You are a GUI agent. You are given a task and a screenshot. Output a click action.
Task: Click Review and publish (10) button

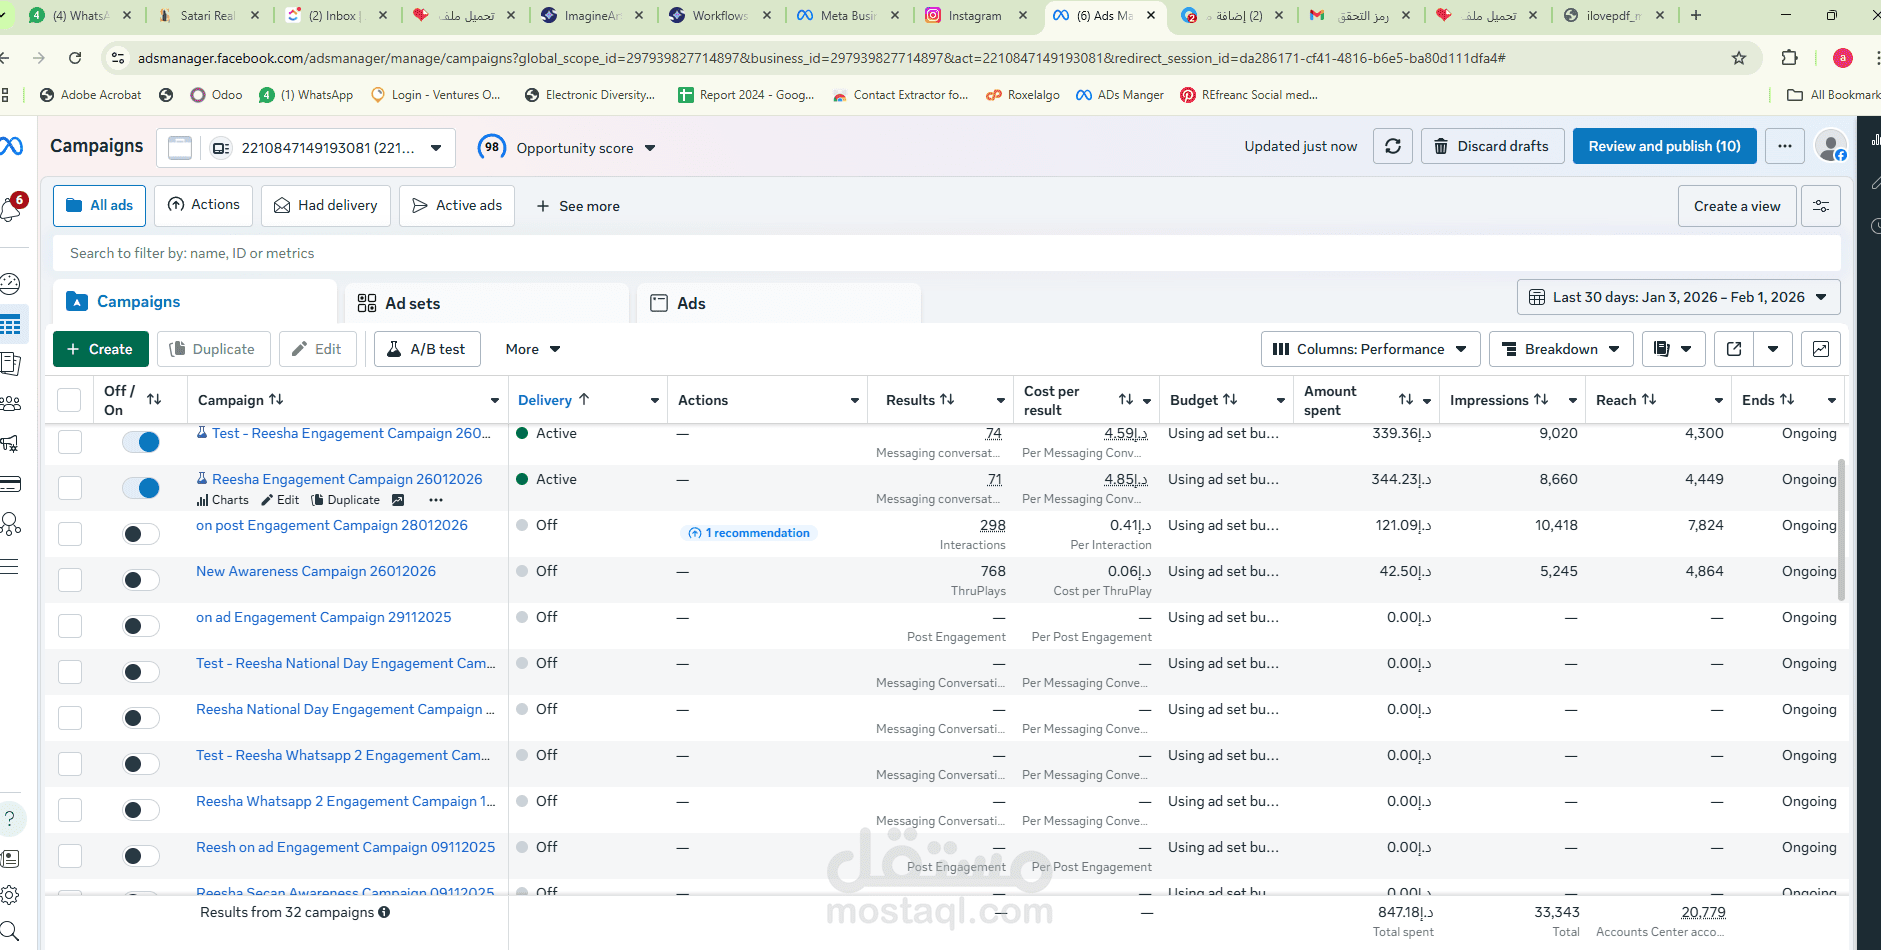1665,146
